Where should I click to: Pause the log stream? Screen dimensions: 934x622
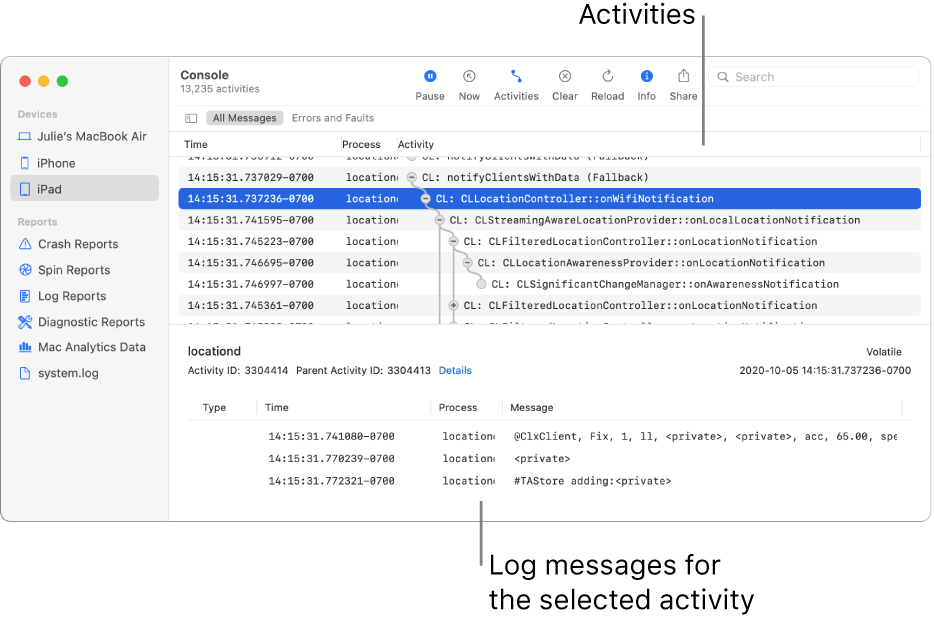429,85
